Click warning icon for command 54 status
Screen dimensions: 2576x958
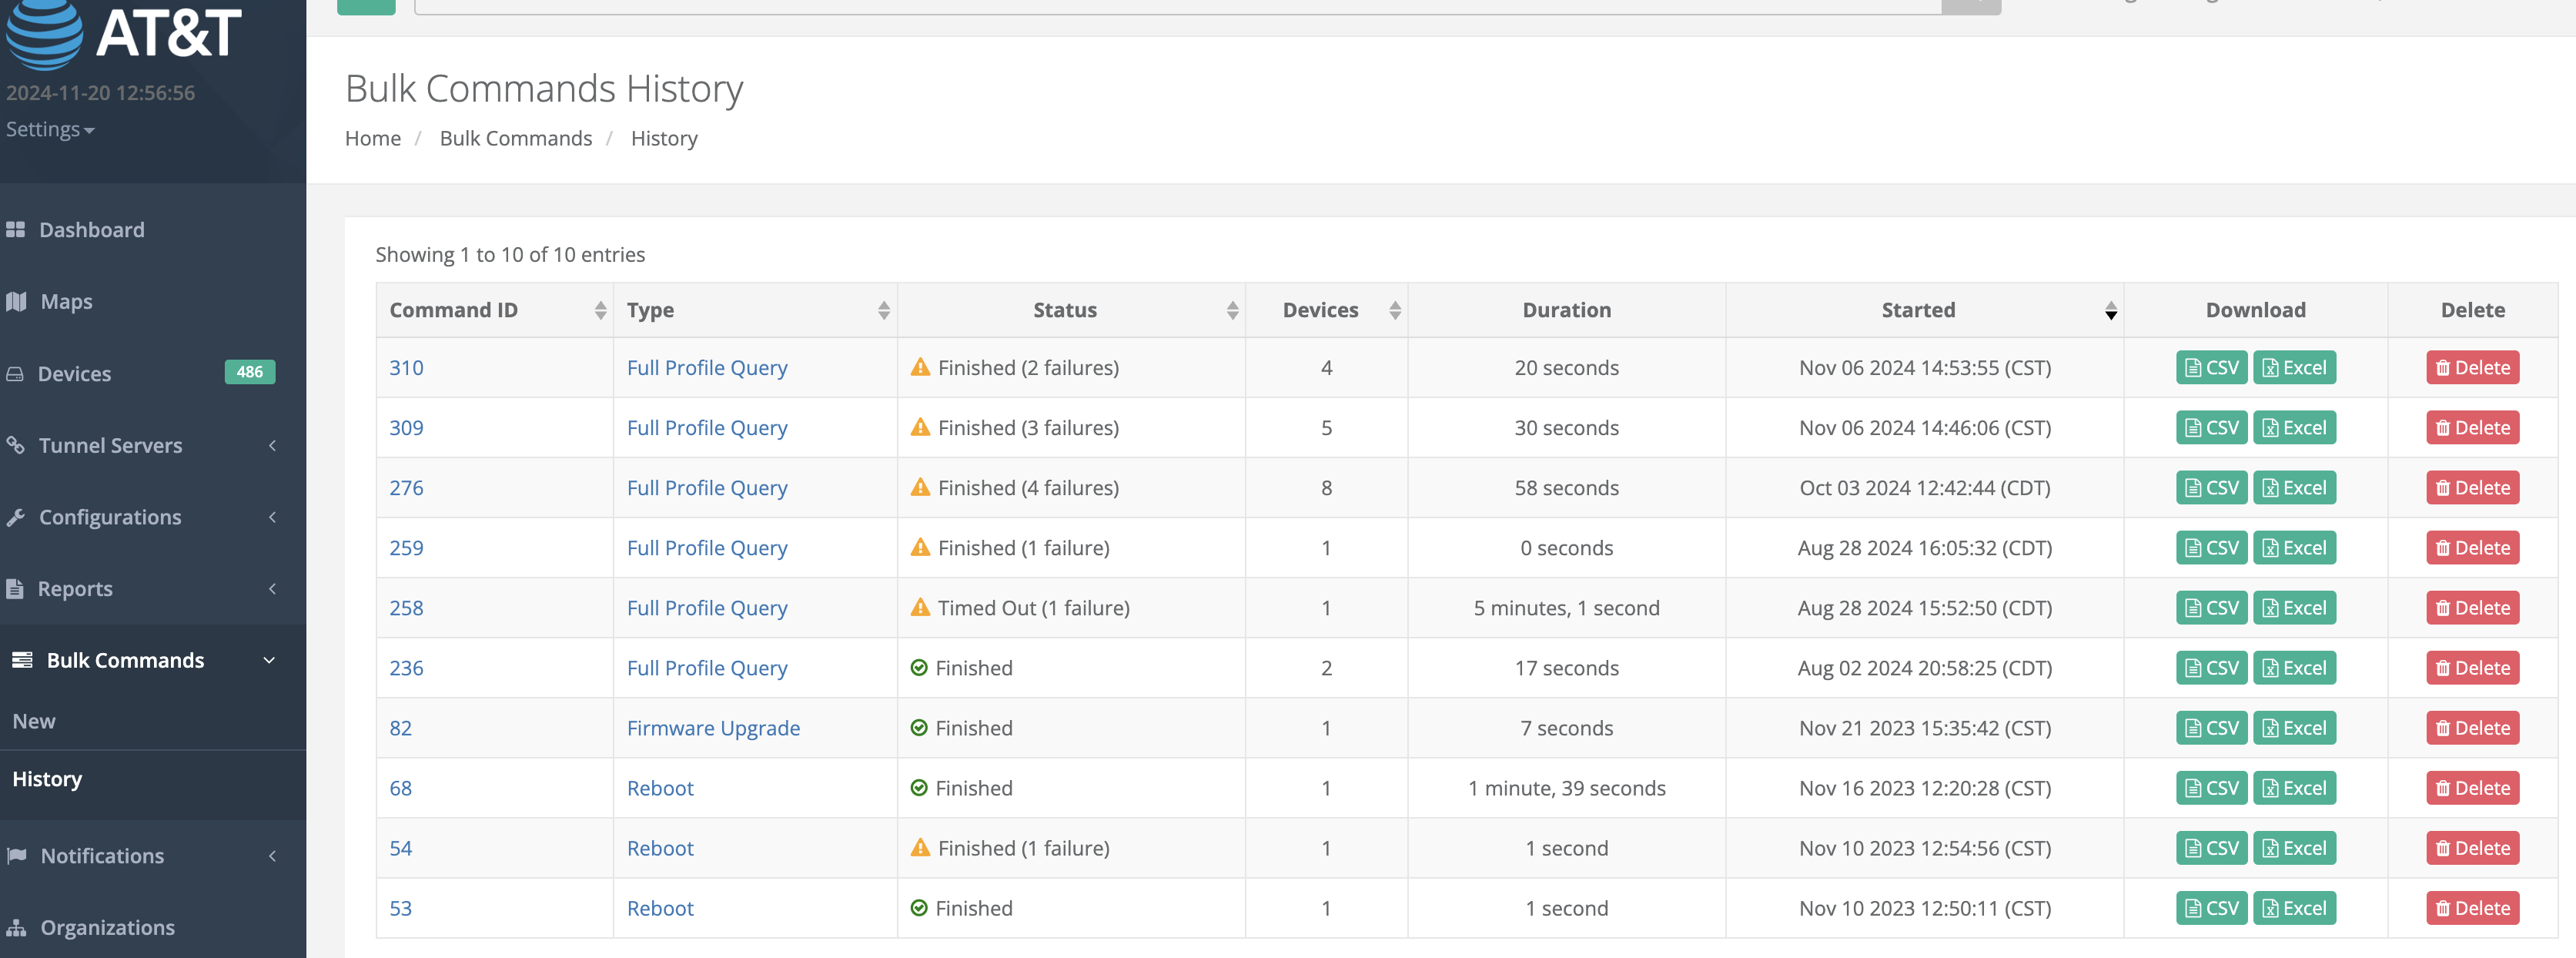tap(920, 847)
